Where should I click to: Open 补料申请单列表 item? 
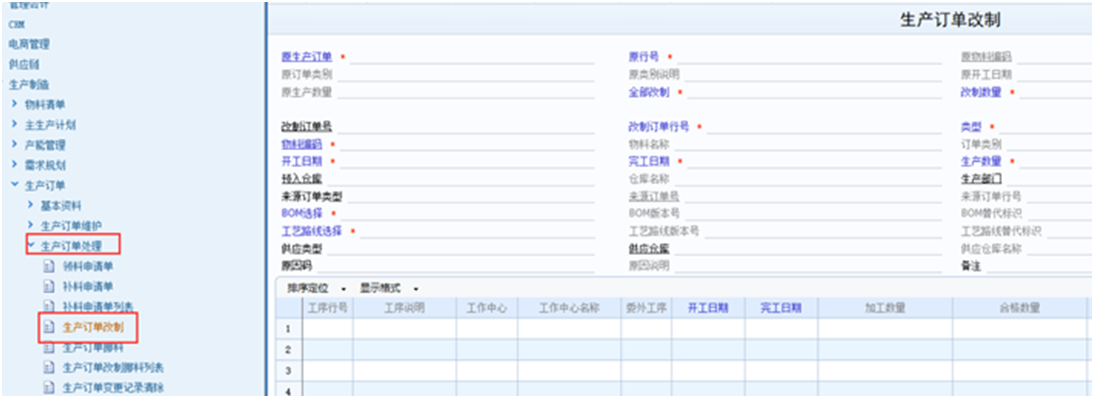coord(98,307)
